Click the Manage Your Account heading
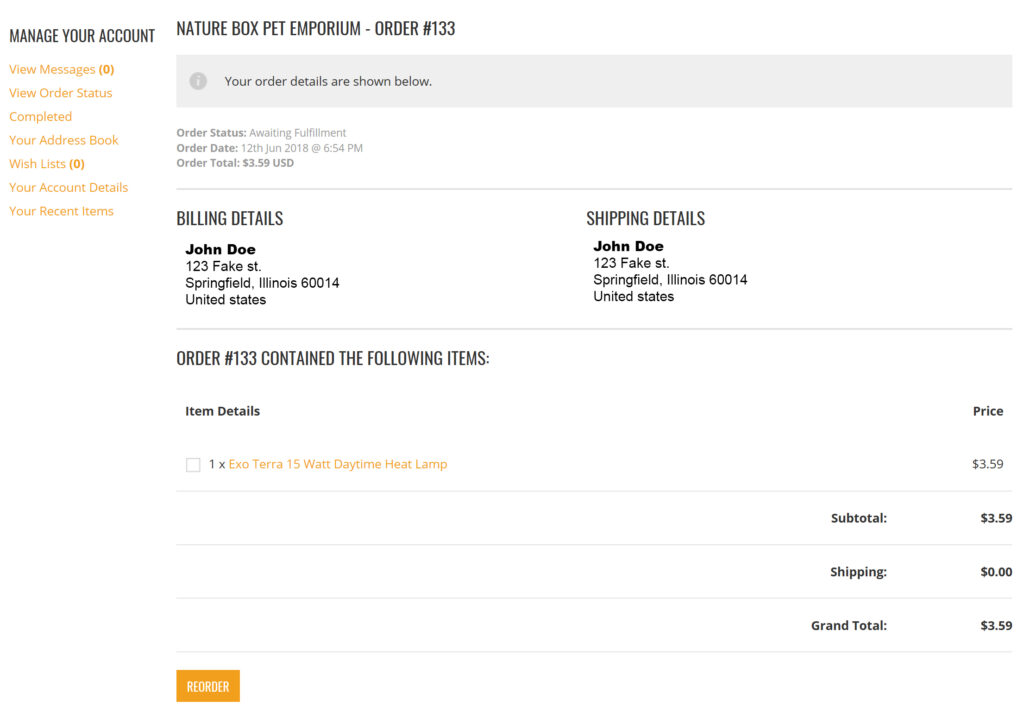 click(82, 36)
